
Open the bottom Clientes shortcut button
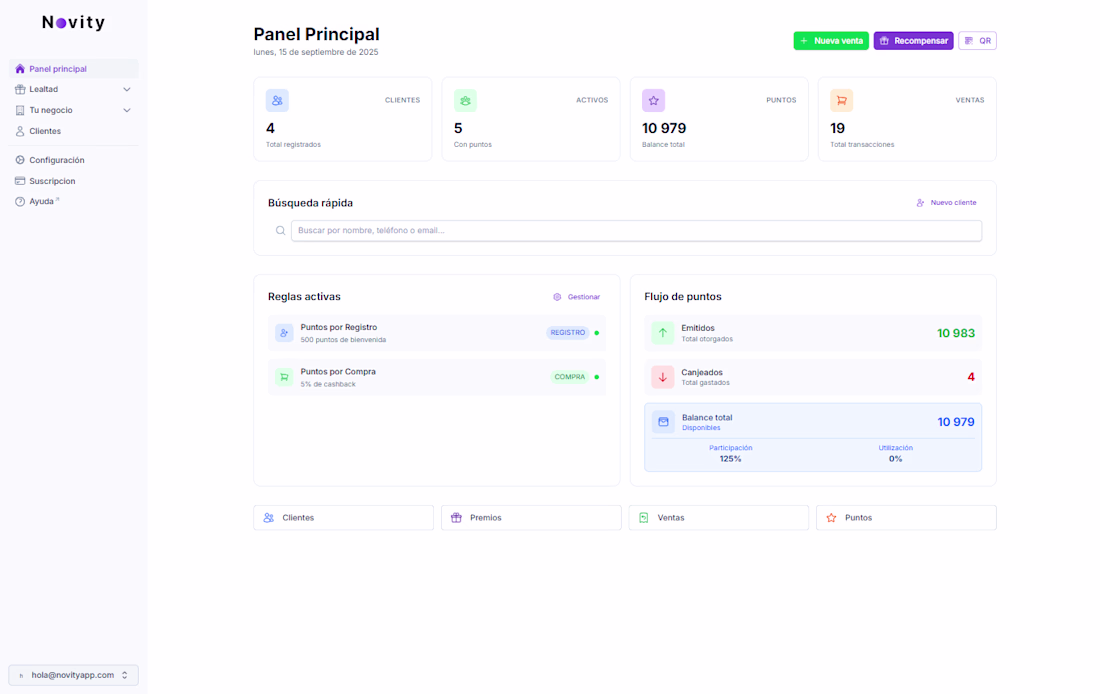click(343, 518)
